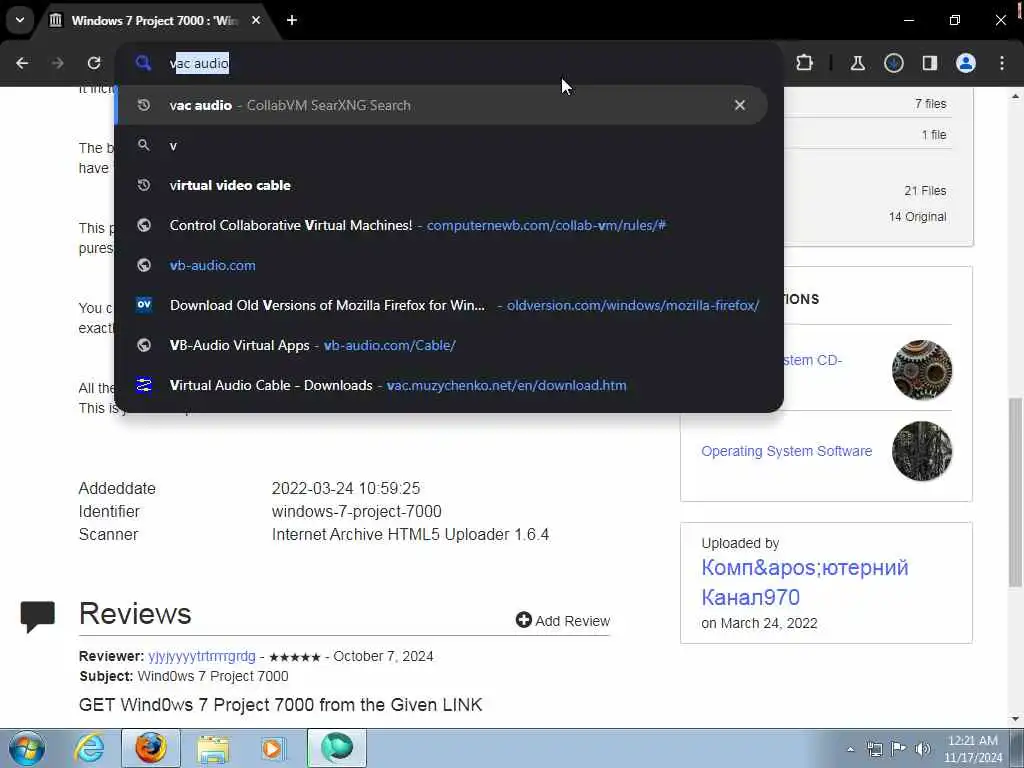Open Control Collaborative Virtual Machines suggestion
This screenshot has height=768, width=1024.
pos(441,225)
